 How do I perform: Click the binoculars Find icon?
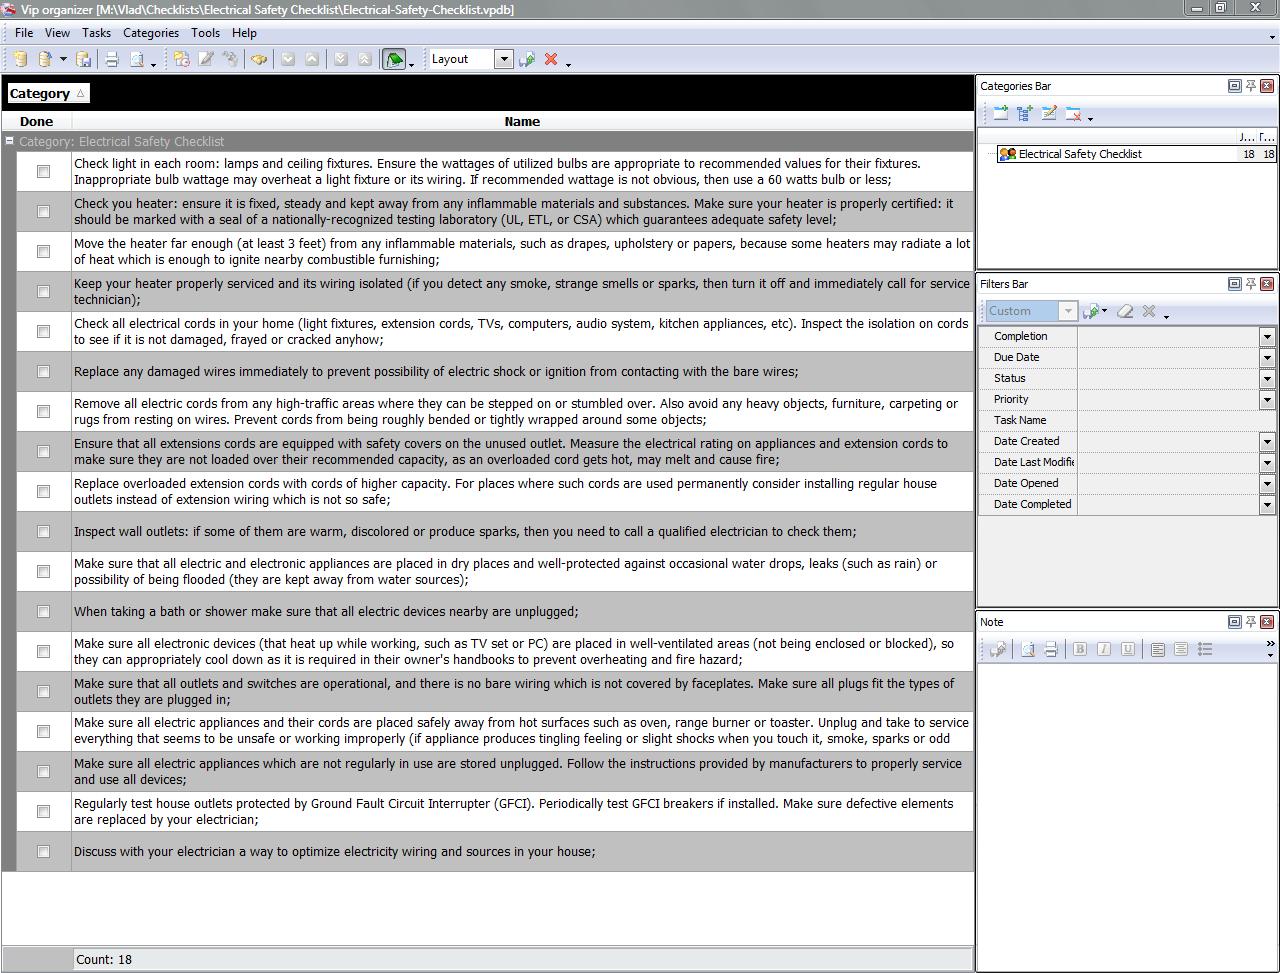[x=259, y=59]
